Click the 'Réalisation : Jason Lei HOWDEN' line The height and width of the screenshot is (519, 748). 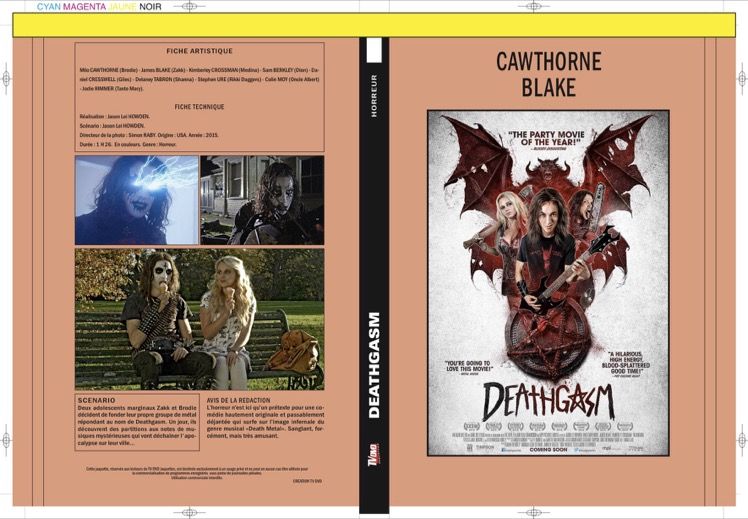(115, 116)
